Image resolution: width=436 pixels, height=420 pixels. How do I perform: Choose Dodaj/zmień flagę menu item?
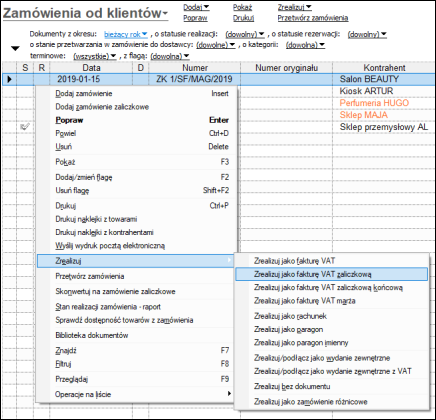137,177
